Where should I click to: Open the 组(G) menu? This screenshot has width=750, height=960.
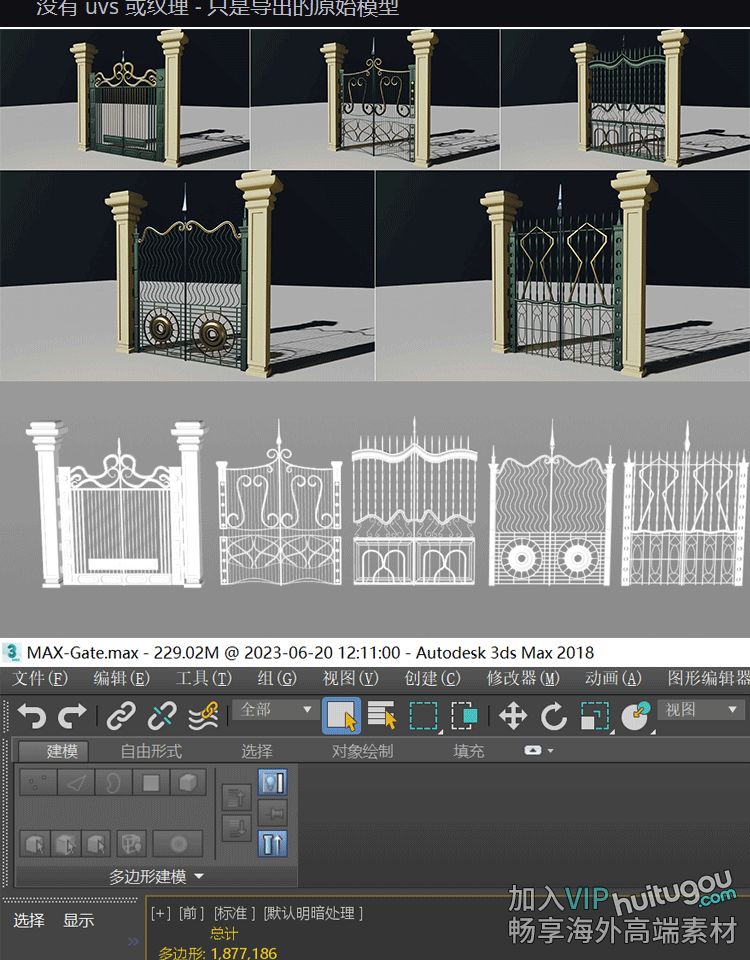(x=277, y=678)
